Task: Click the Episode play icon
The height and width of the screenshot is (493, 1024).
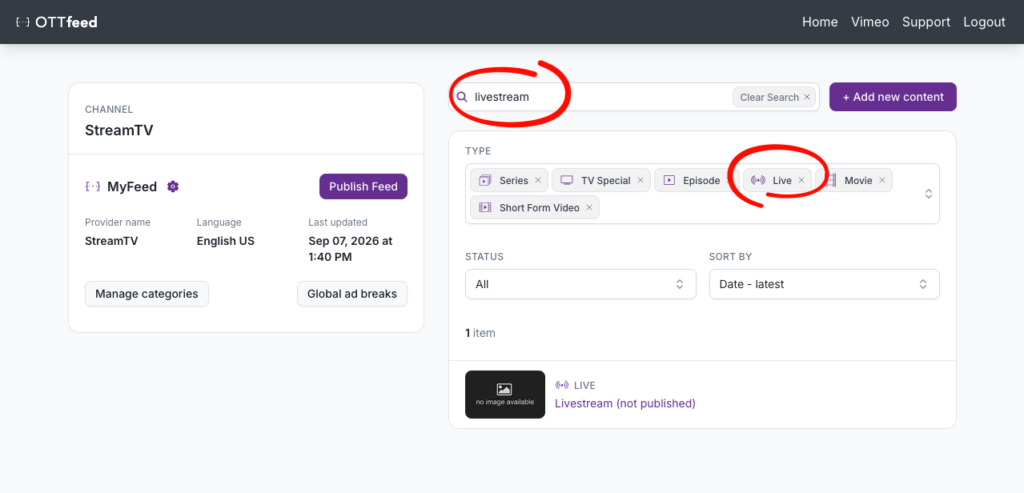Action: click(x=669, y=181)
